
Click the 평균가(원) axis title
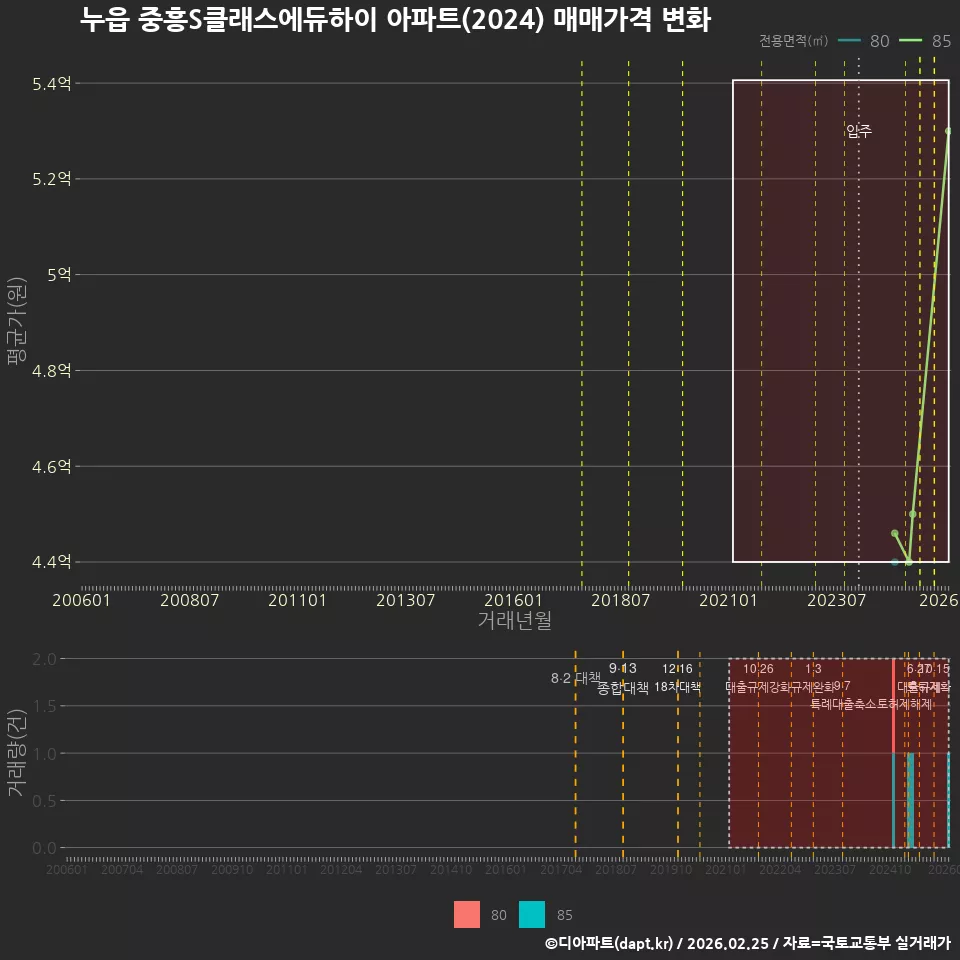(x=17, y=321)
